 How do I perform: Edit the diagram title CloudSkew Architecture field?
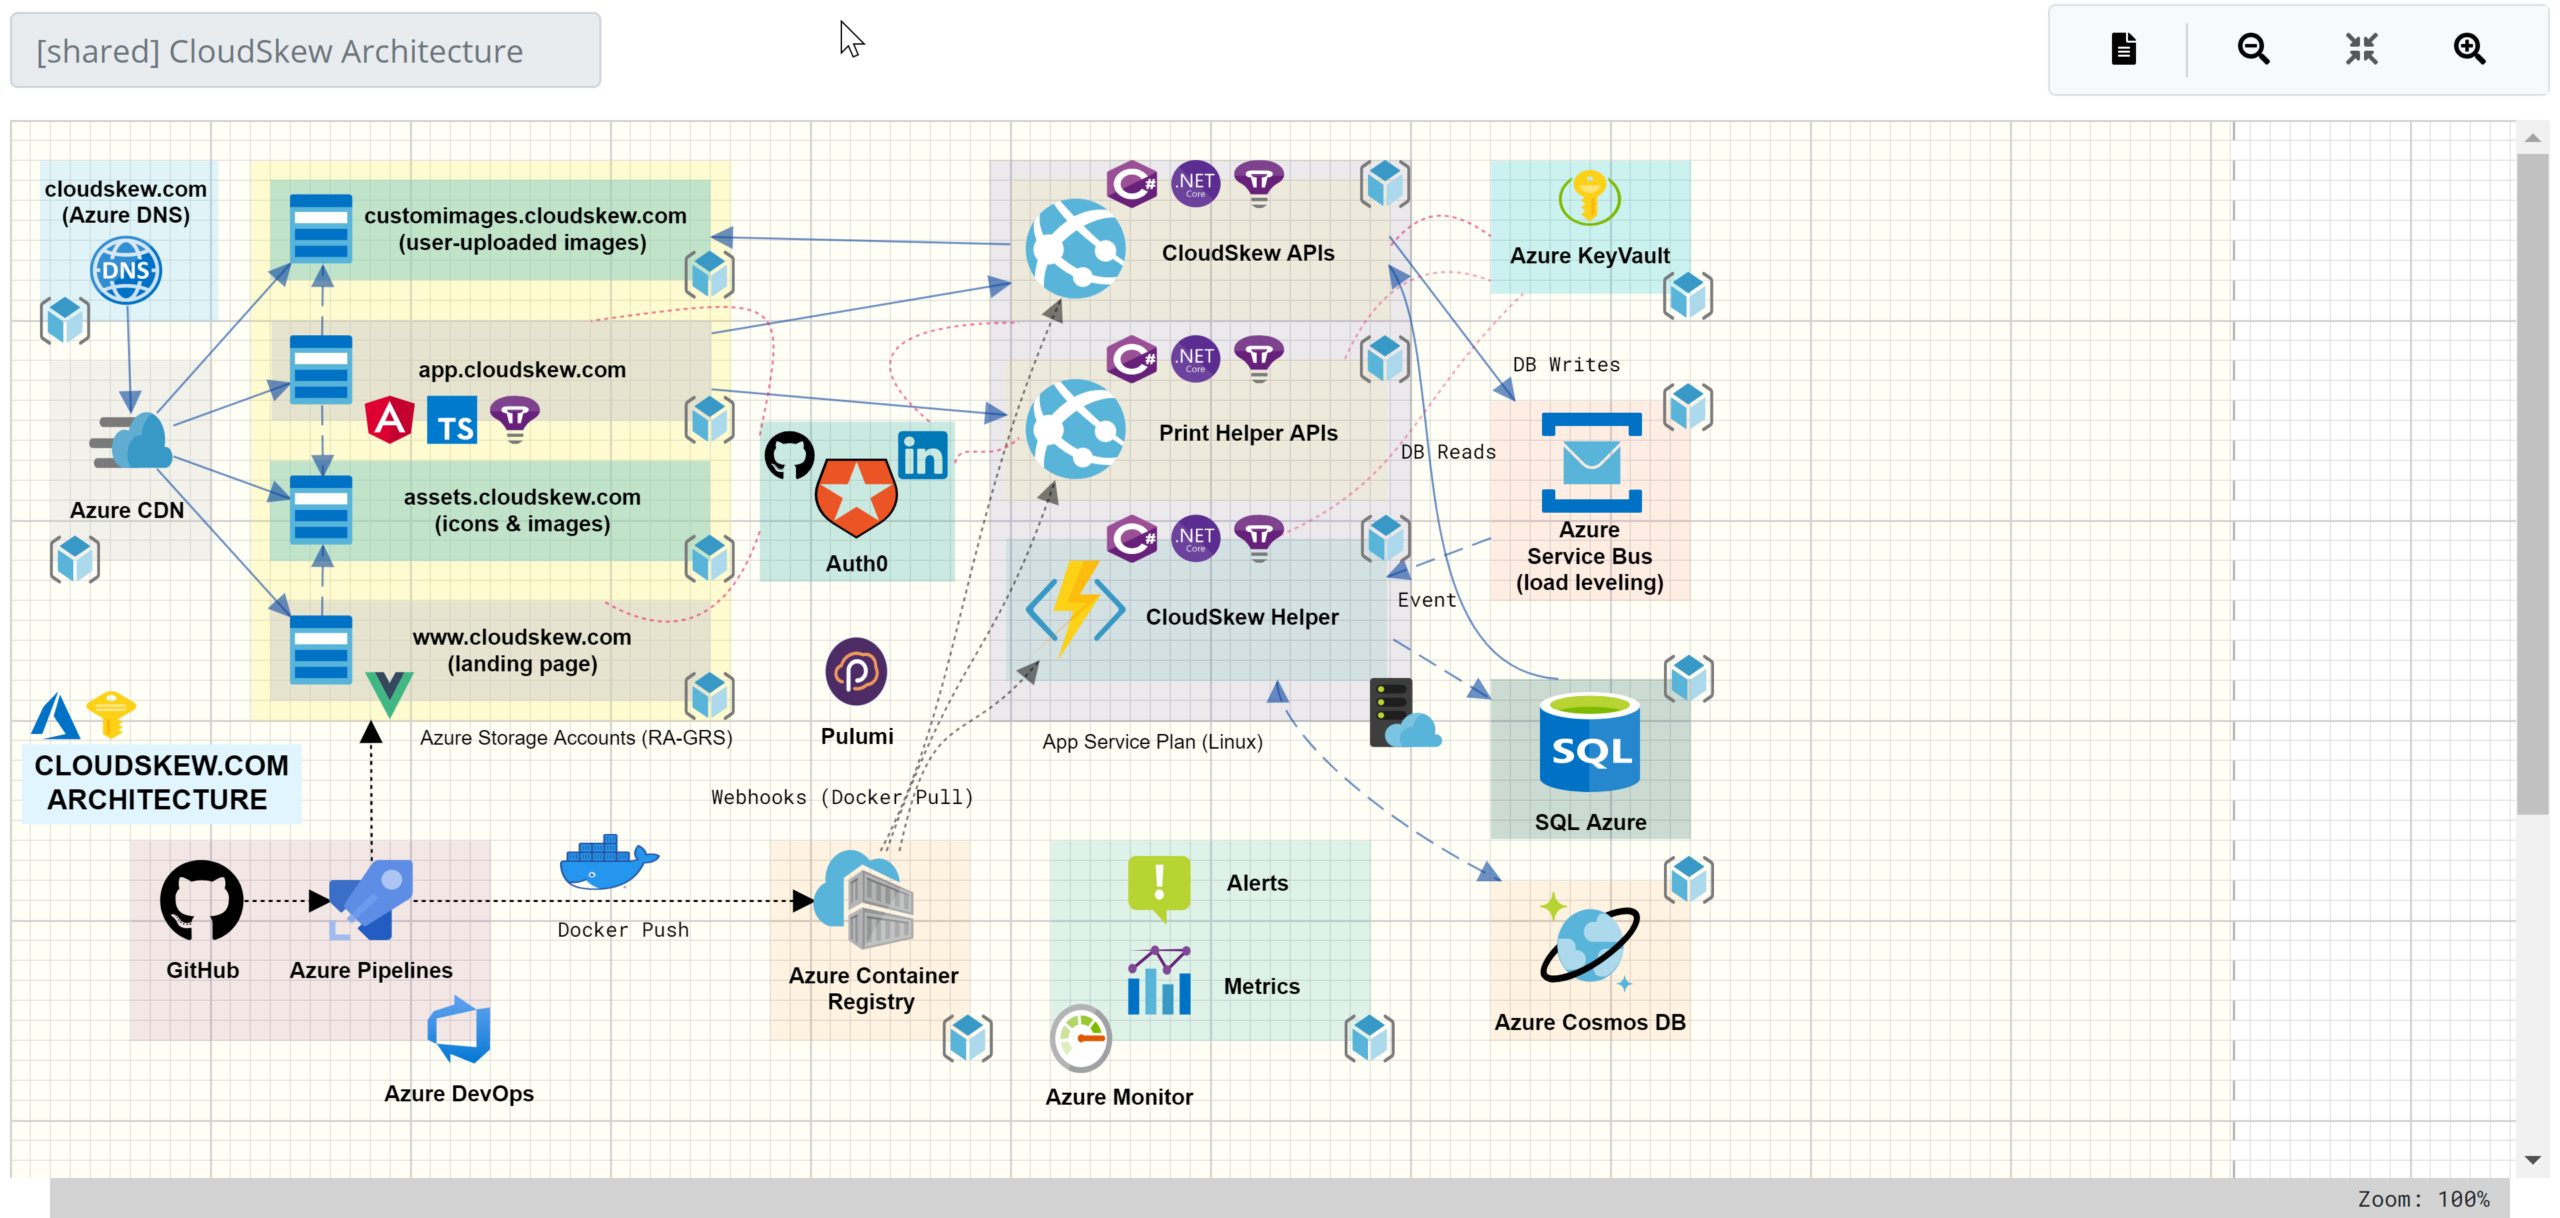click(306, 50)
